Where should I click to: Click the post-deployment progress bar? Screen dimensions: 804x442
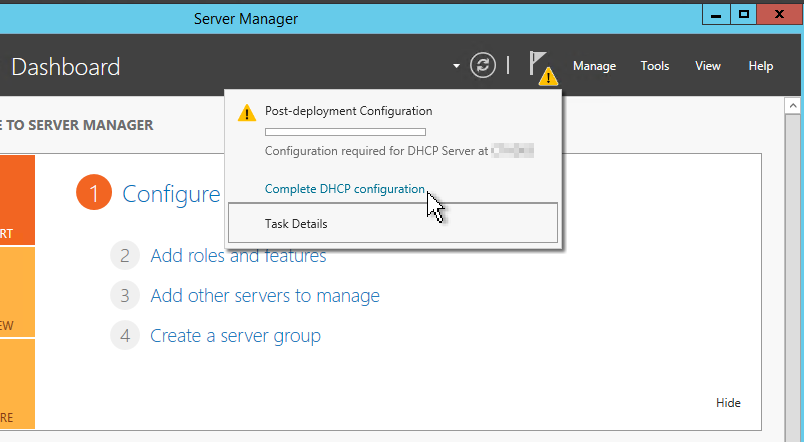pos(345,132)
